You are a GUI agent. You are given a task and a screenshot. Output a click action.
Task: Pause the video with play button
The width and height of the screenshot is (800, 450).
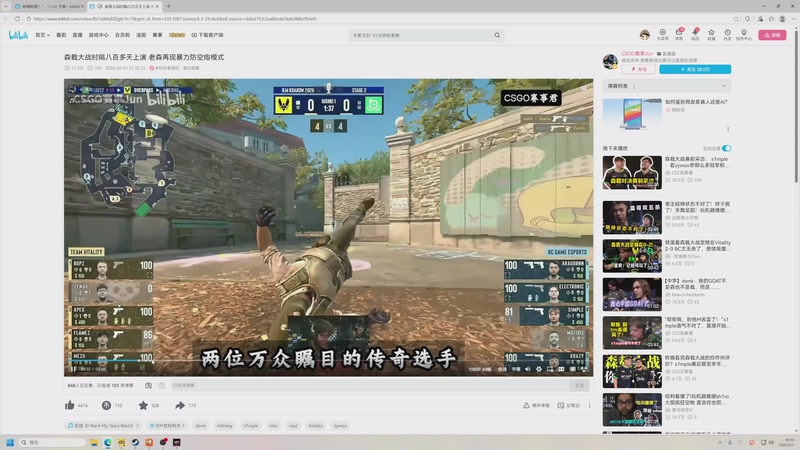coord(73,368)
